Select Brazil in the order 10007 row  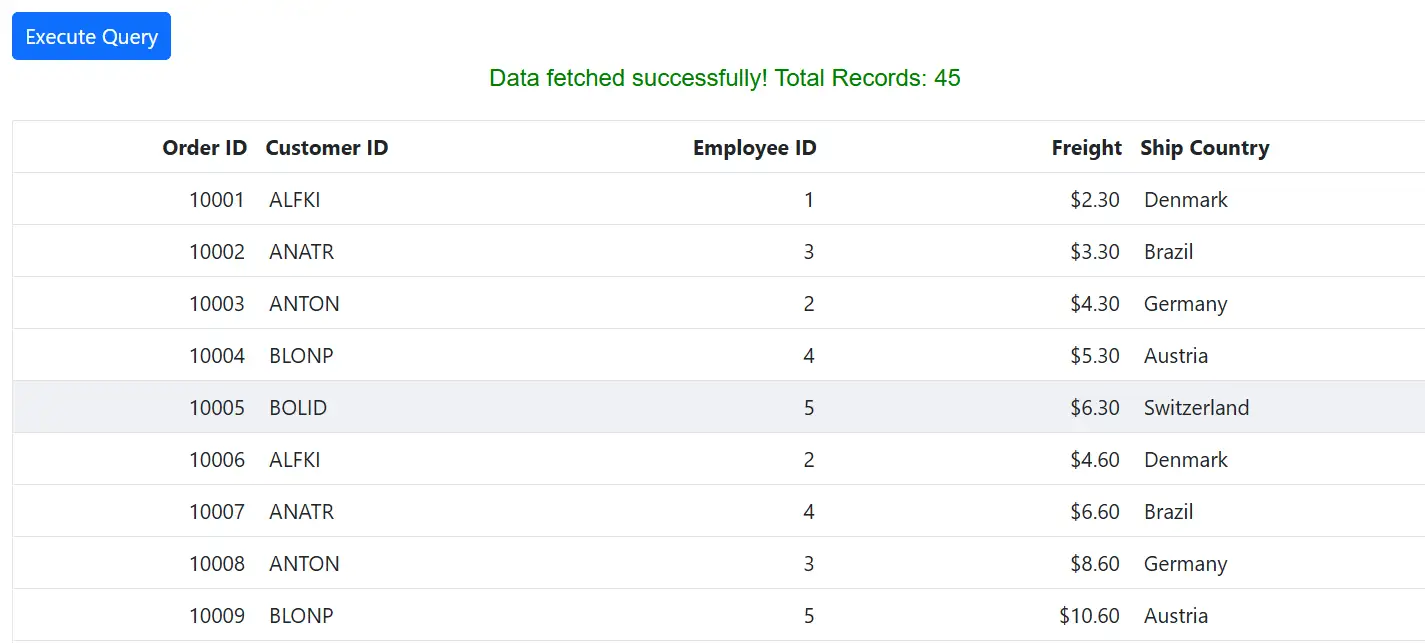[x=1169, y=512]
